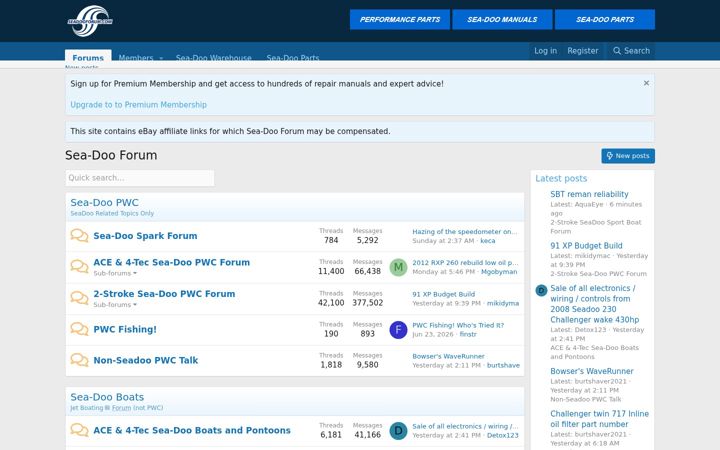
Task: Click the New posts button
Action: (x=628, y=156)
